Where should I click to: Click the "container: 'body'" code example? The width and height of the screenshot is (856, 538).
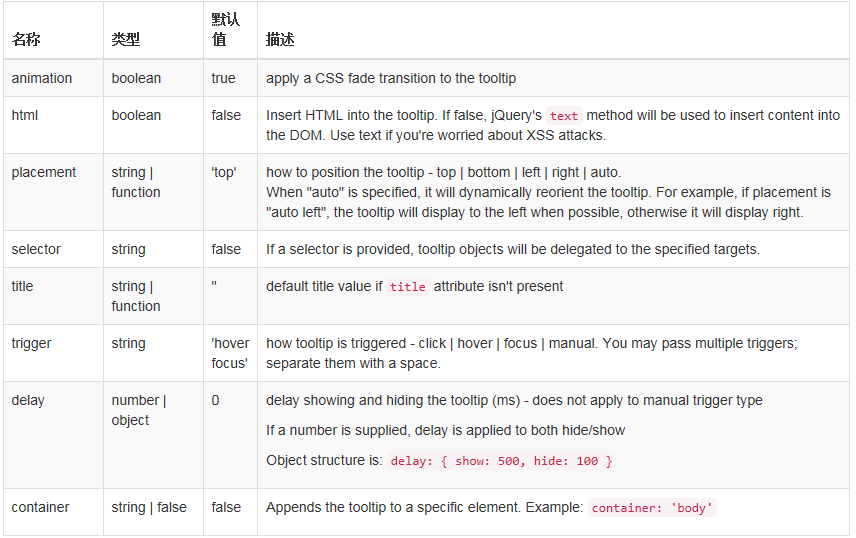[x=652, y=508]
